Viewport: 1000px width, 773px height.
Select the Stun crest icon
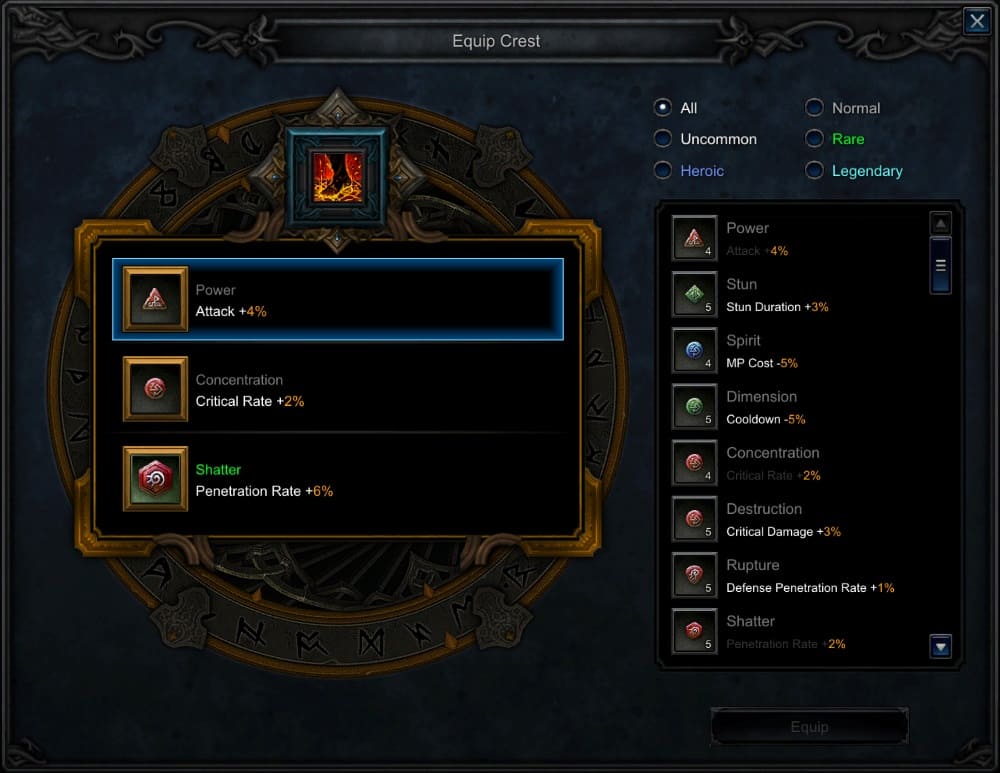coord(695,294)
